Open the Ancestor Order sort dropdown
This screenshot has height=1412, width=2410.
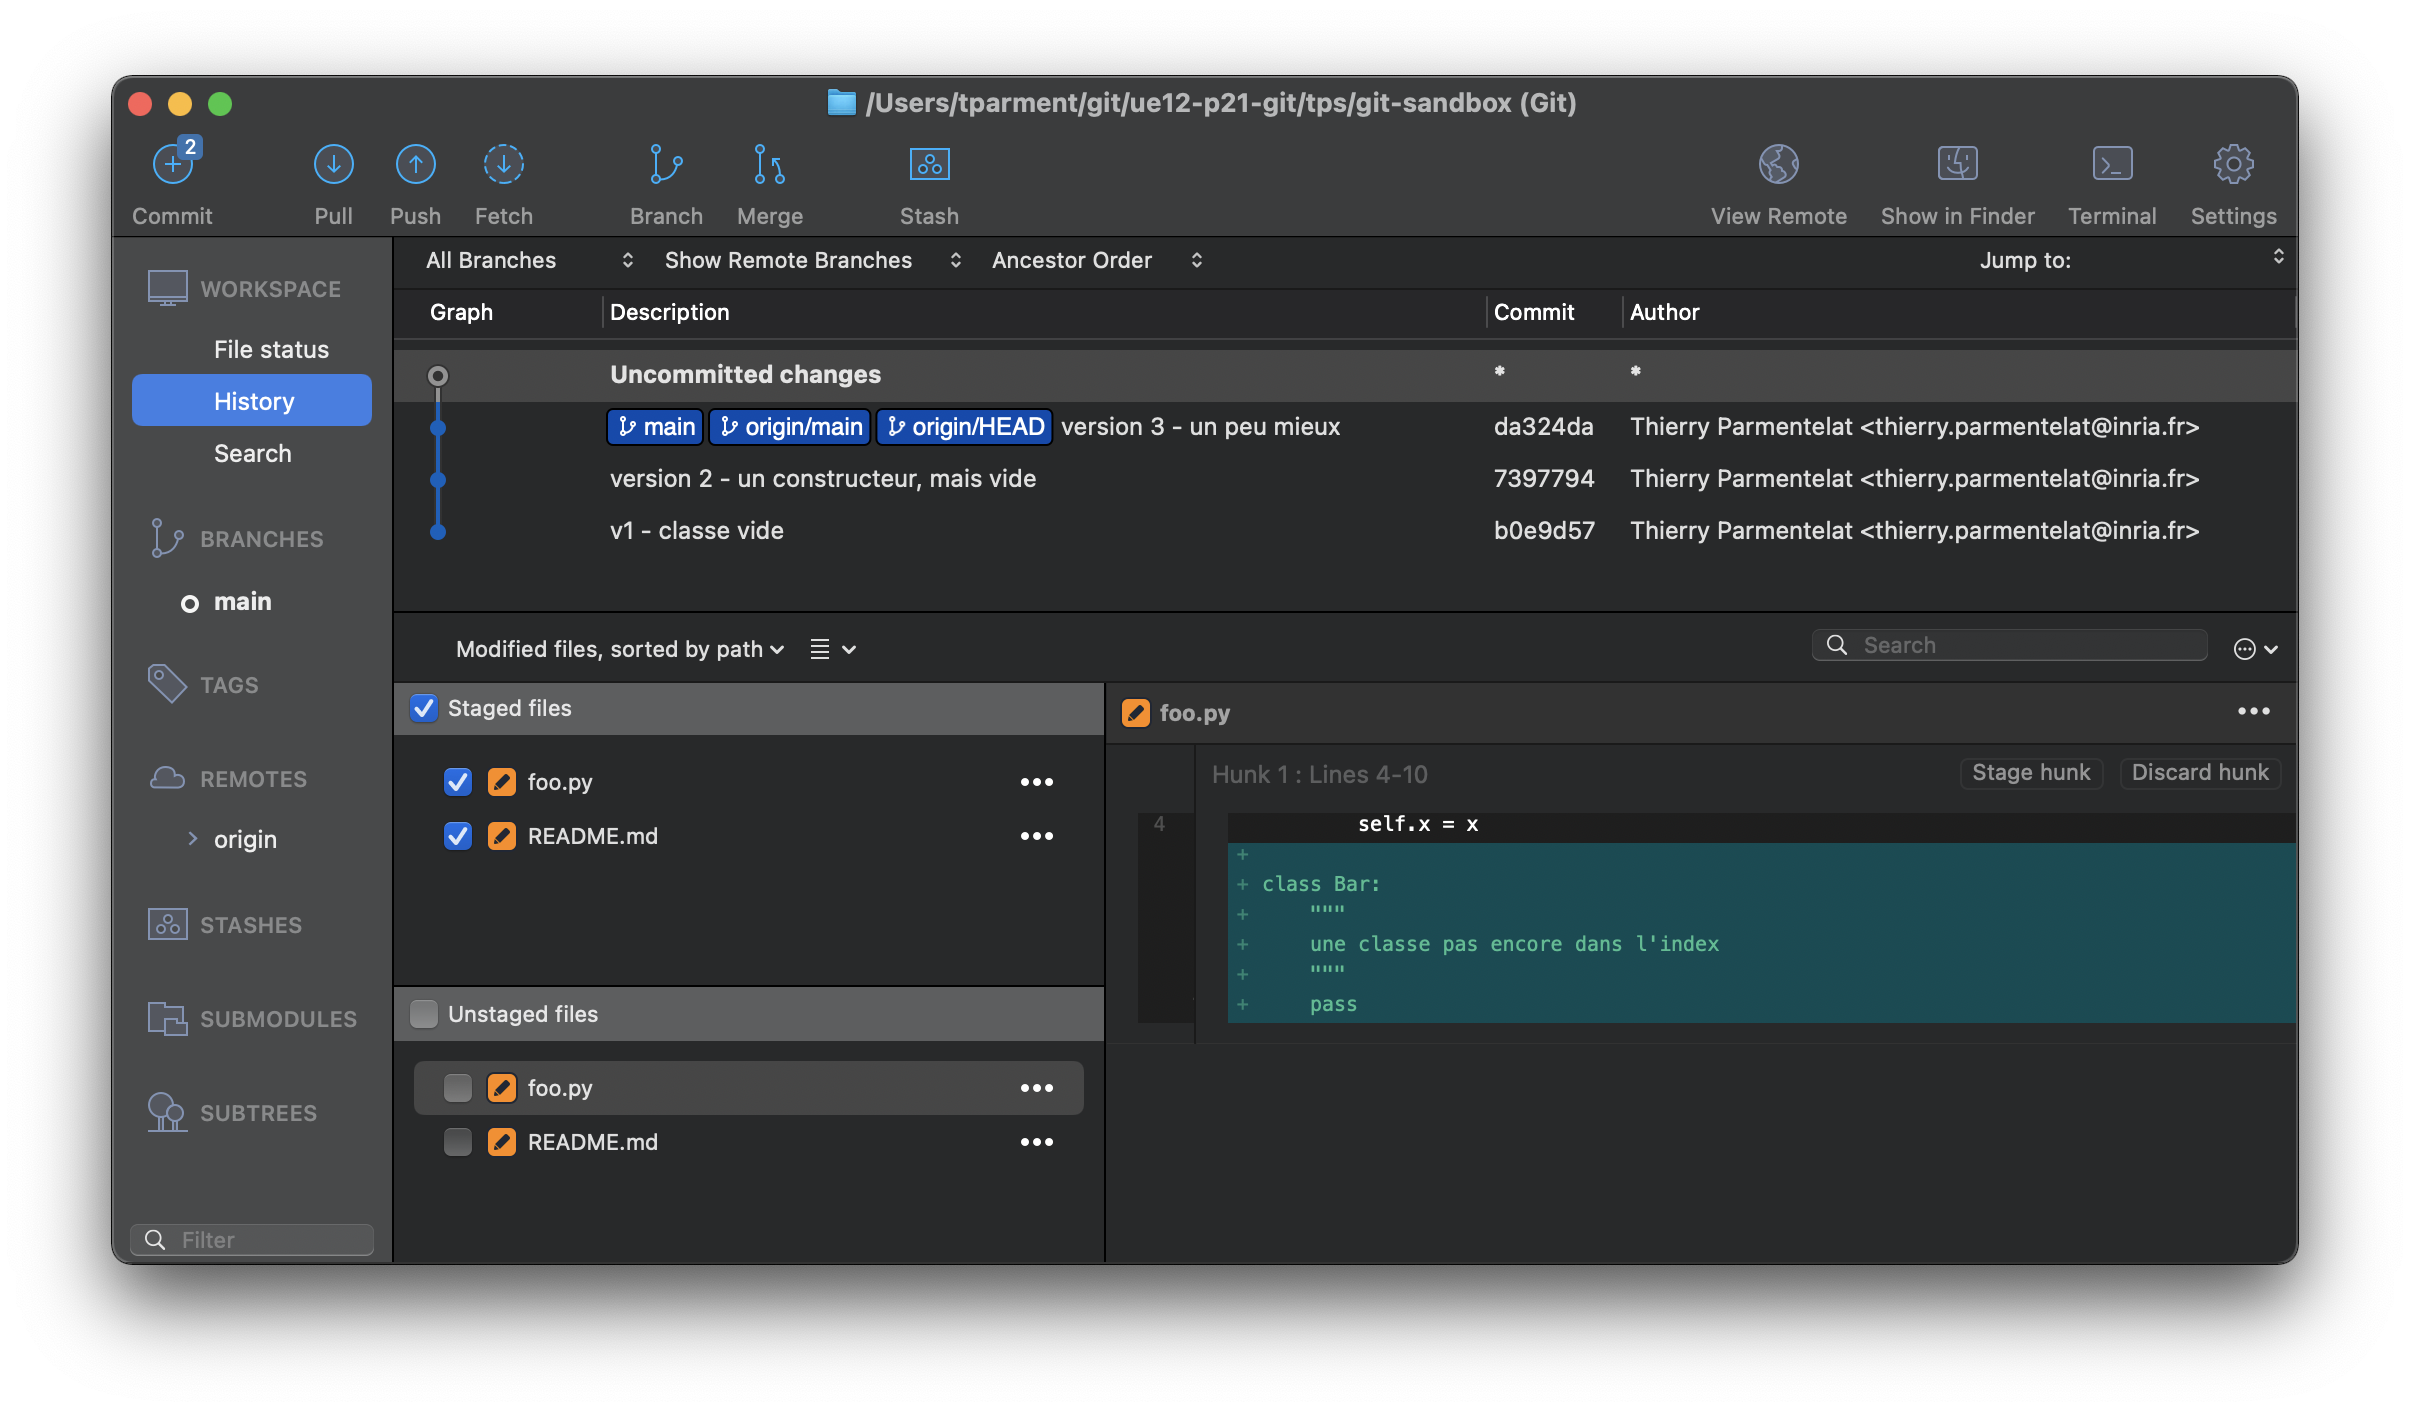(x=1096, y=260)
